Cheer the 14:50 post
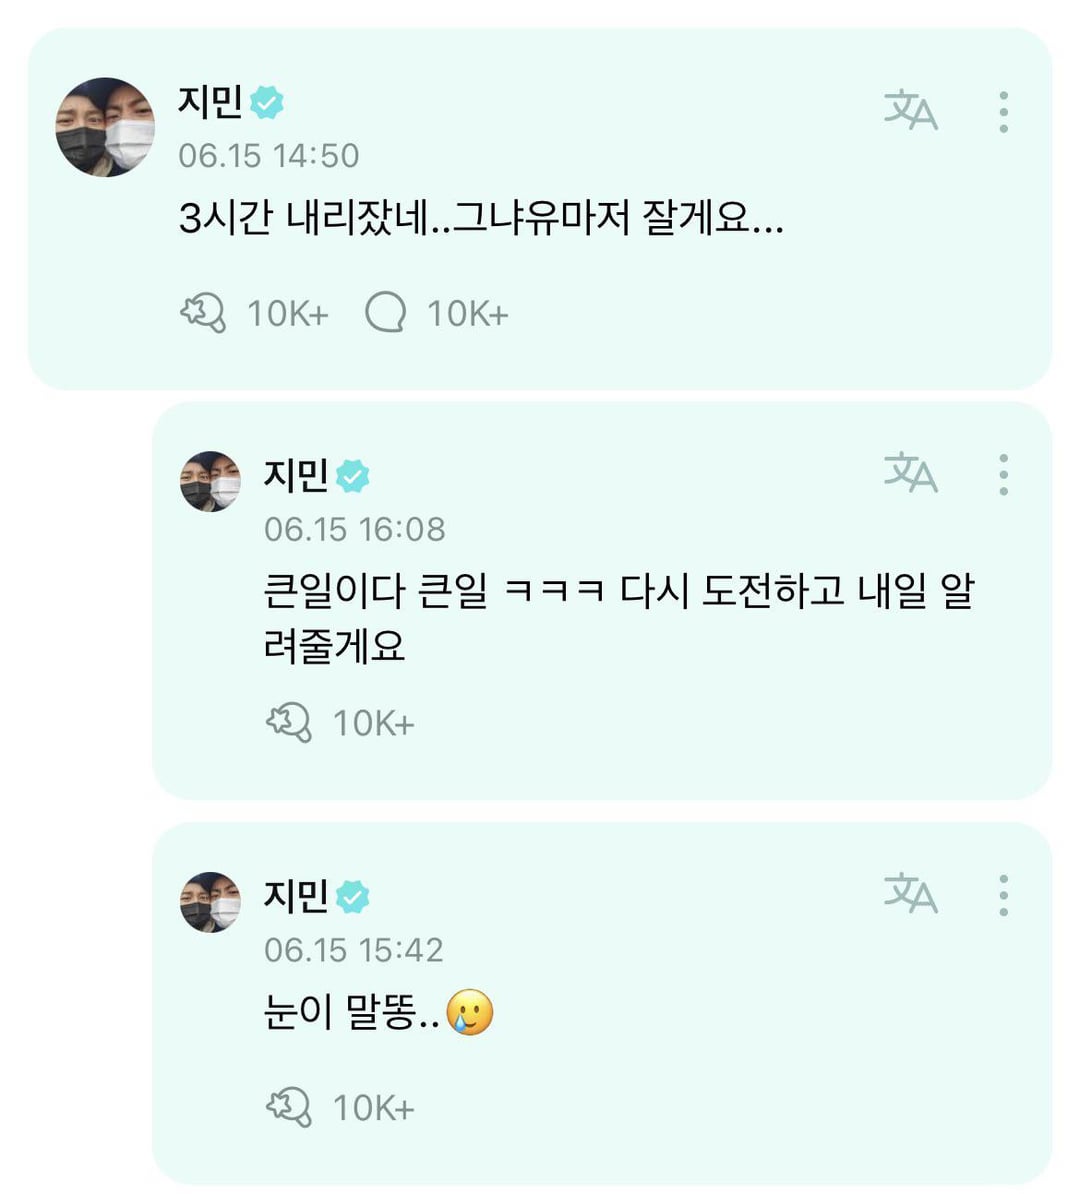1080x1194 pixels. tap(203, 313)
